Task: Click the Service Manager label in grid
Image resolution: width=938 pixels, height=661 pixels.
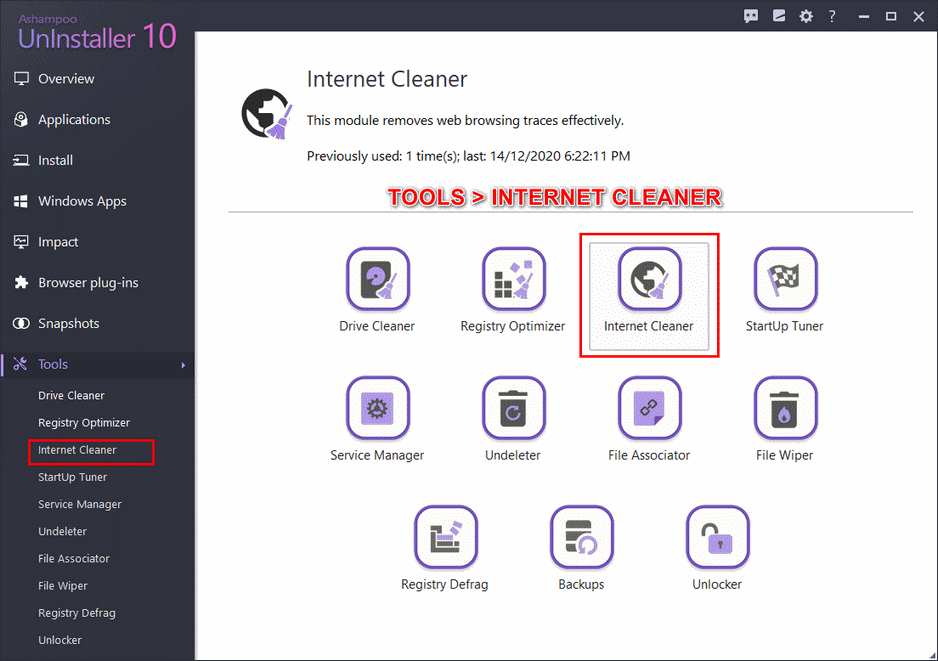Action: click(x=377, y=455)
